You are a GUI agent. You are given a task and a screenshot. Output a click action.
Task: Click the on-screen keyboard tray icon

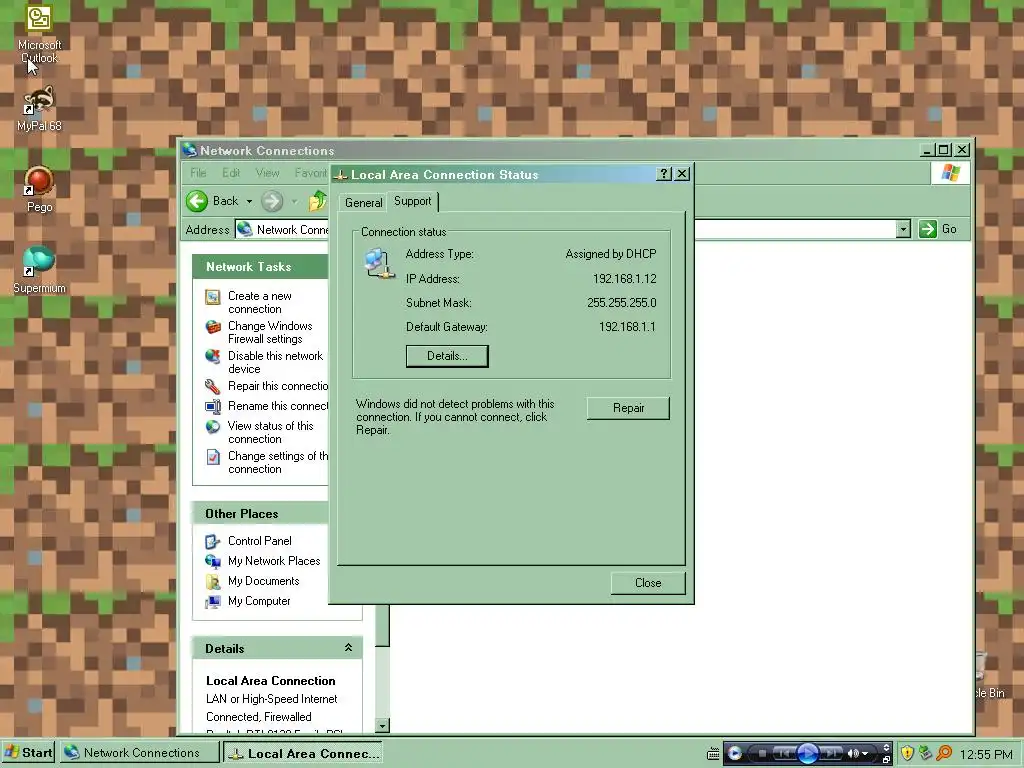tap(713, 754)
